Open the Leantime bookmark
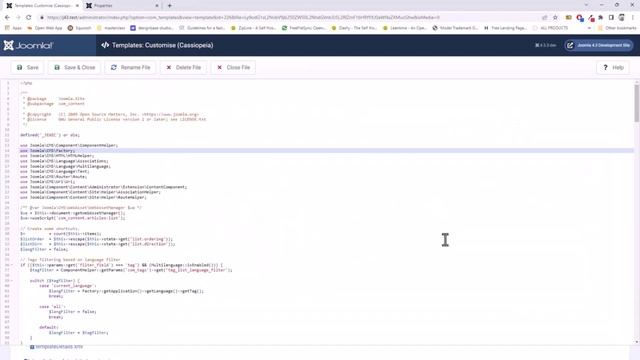The image size is (640, 360). point(405,28)
